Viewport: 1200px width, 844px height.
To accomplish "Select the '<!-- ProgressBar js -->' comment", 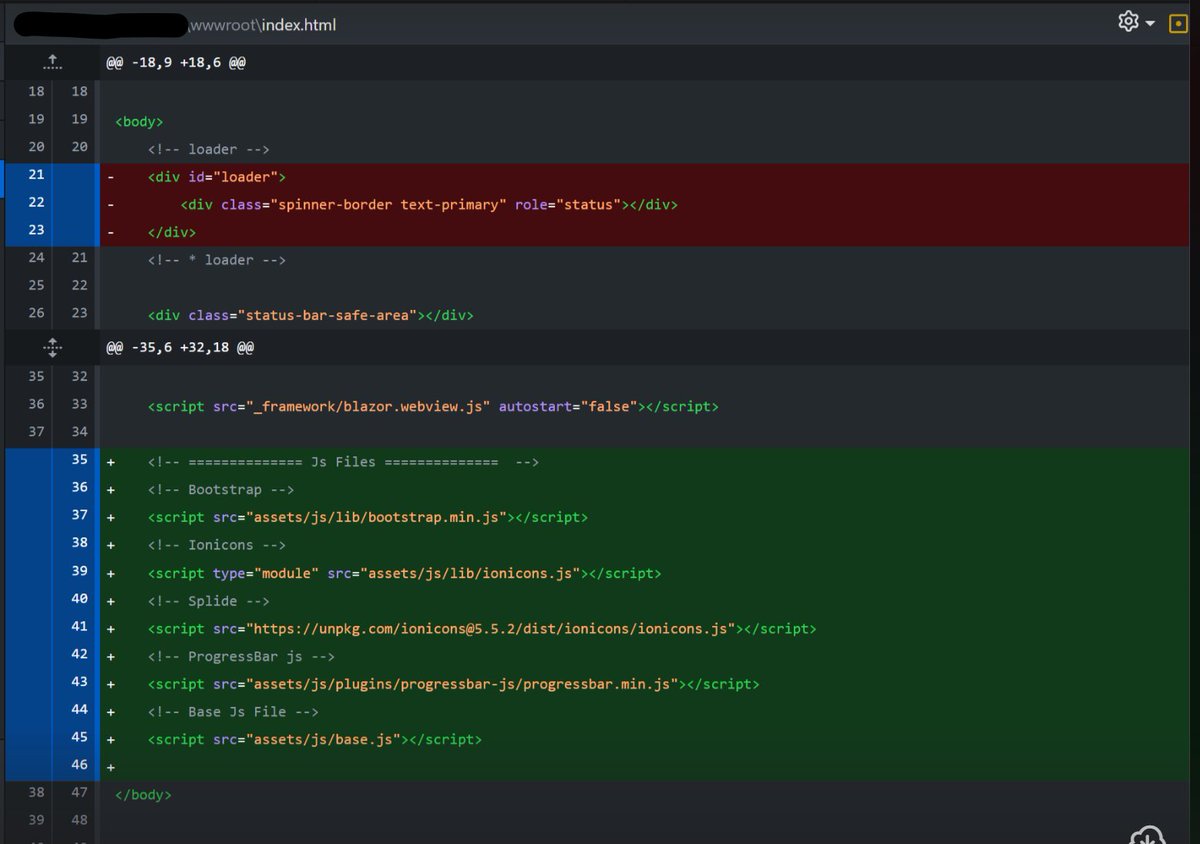I will click(x=242, y=657).
